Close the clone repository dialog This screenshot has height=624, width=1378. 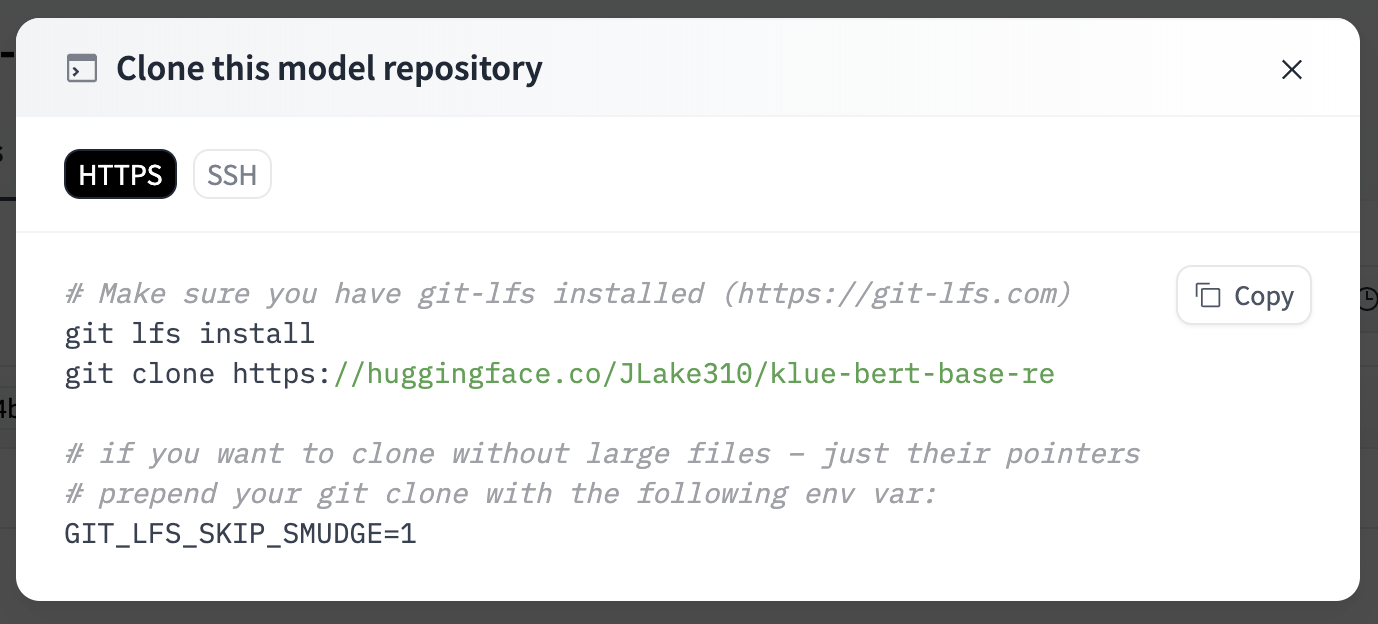[x=1292, y=69]
